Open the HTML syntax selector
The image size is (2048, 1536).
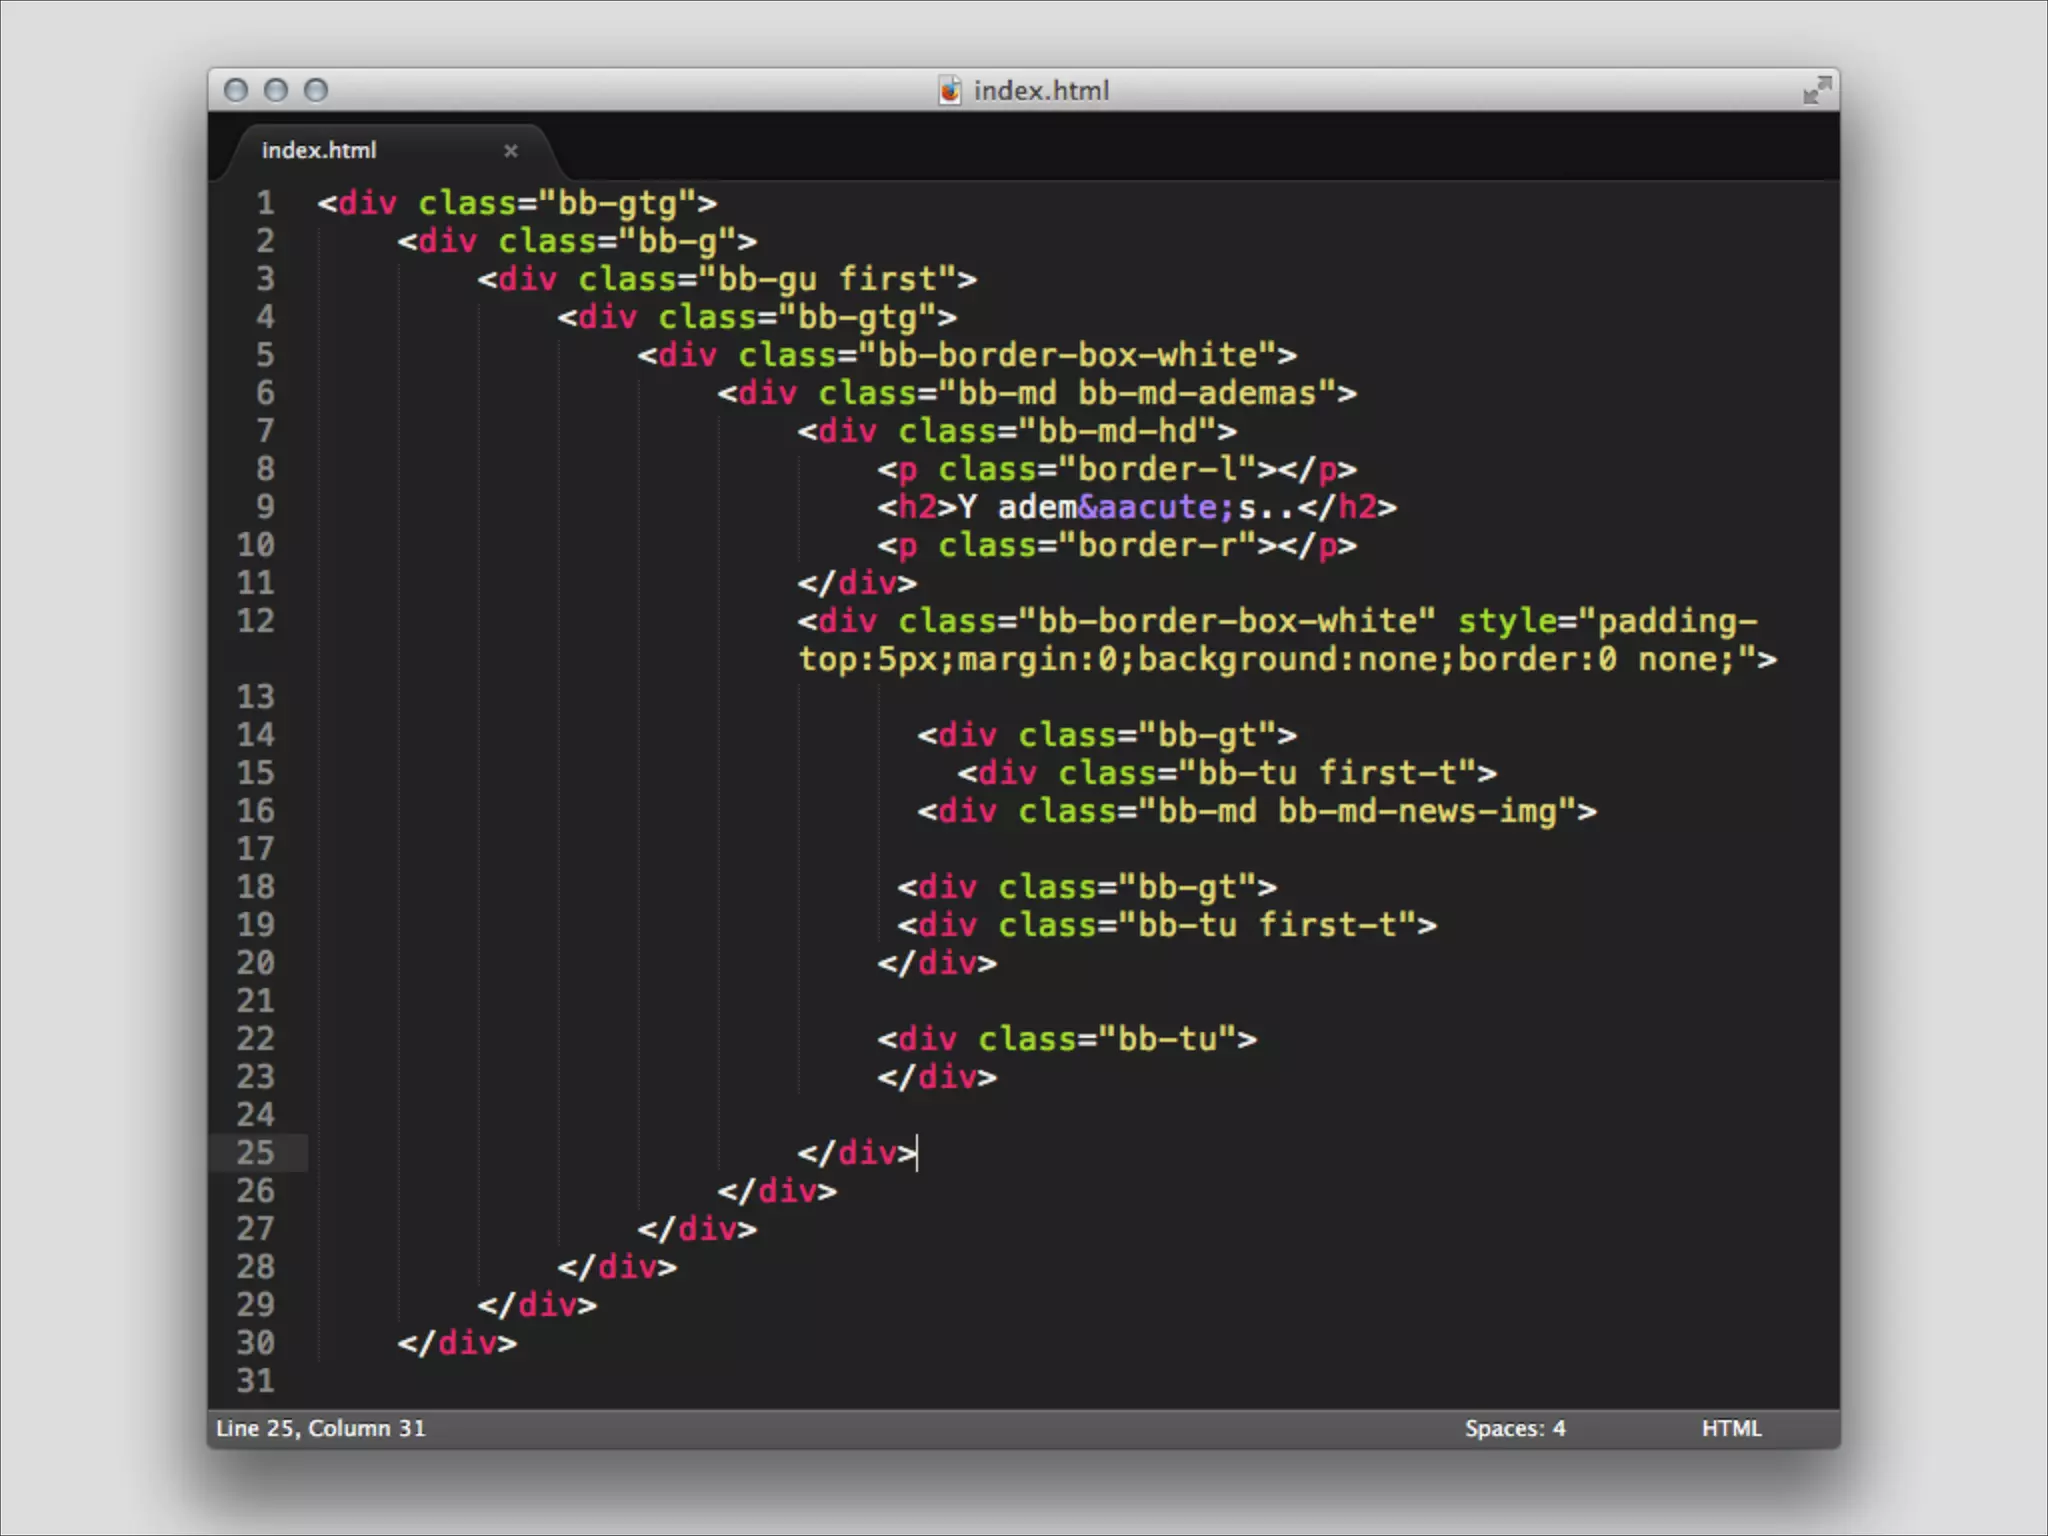click(x=1730, y=1428)
